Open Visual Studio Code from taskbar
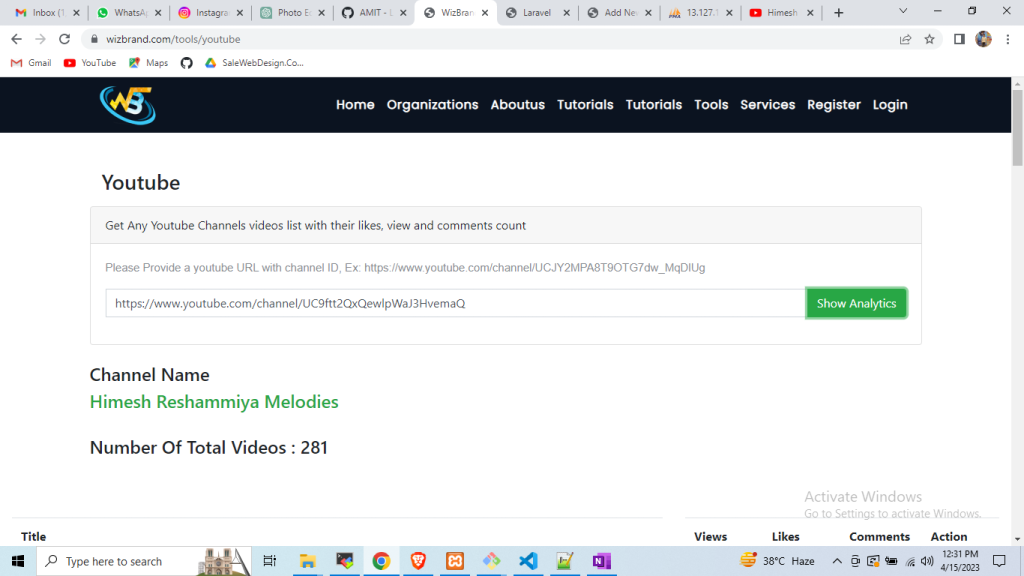 pos(528,561)
